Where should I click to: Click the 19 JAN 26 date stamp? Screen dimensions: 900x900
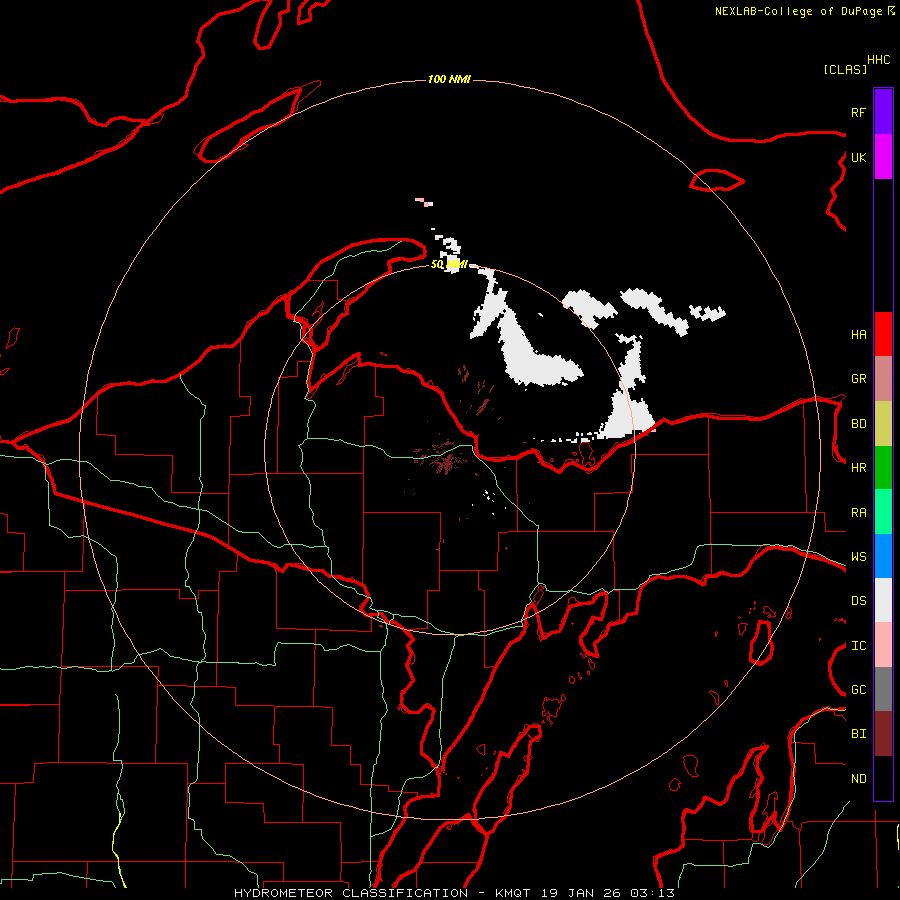point(581,893)
